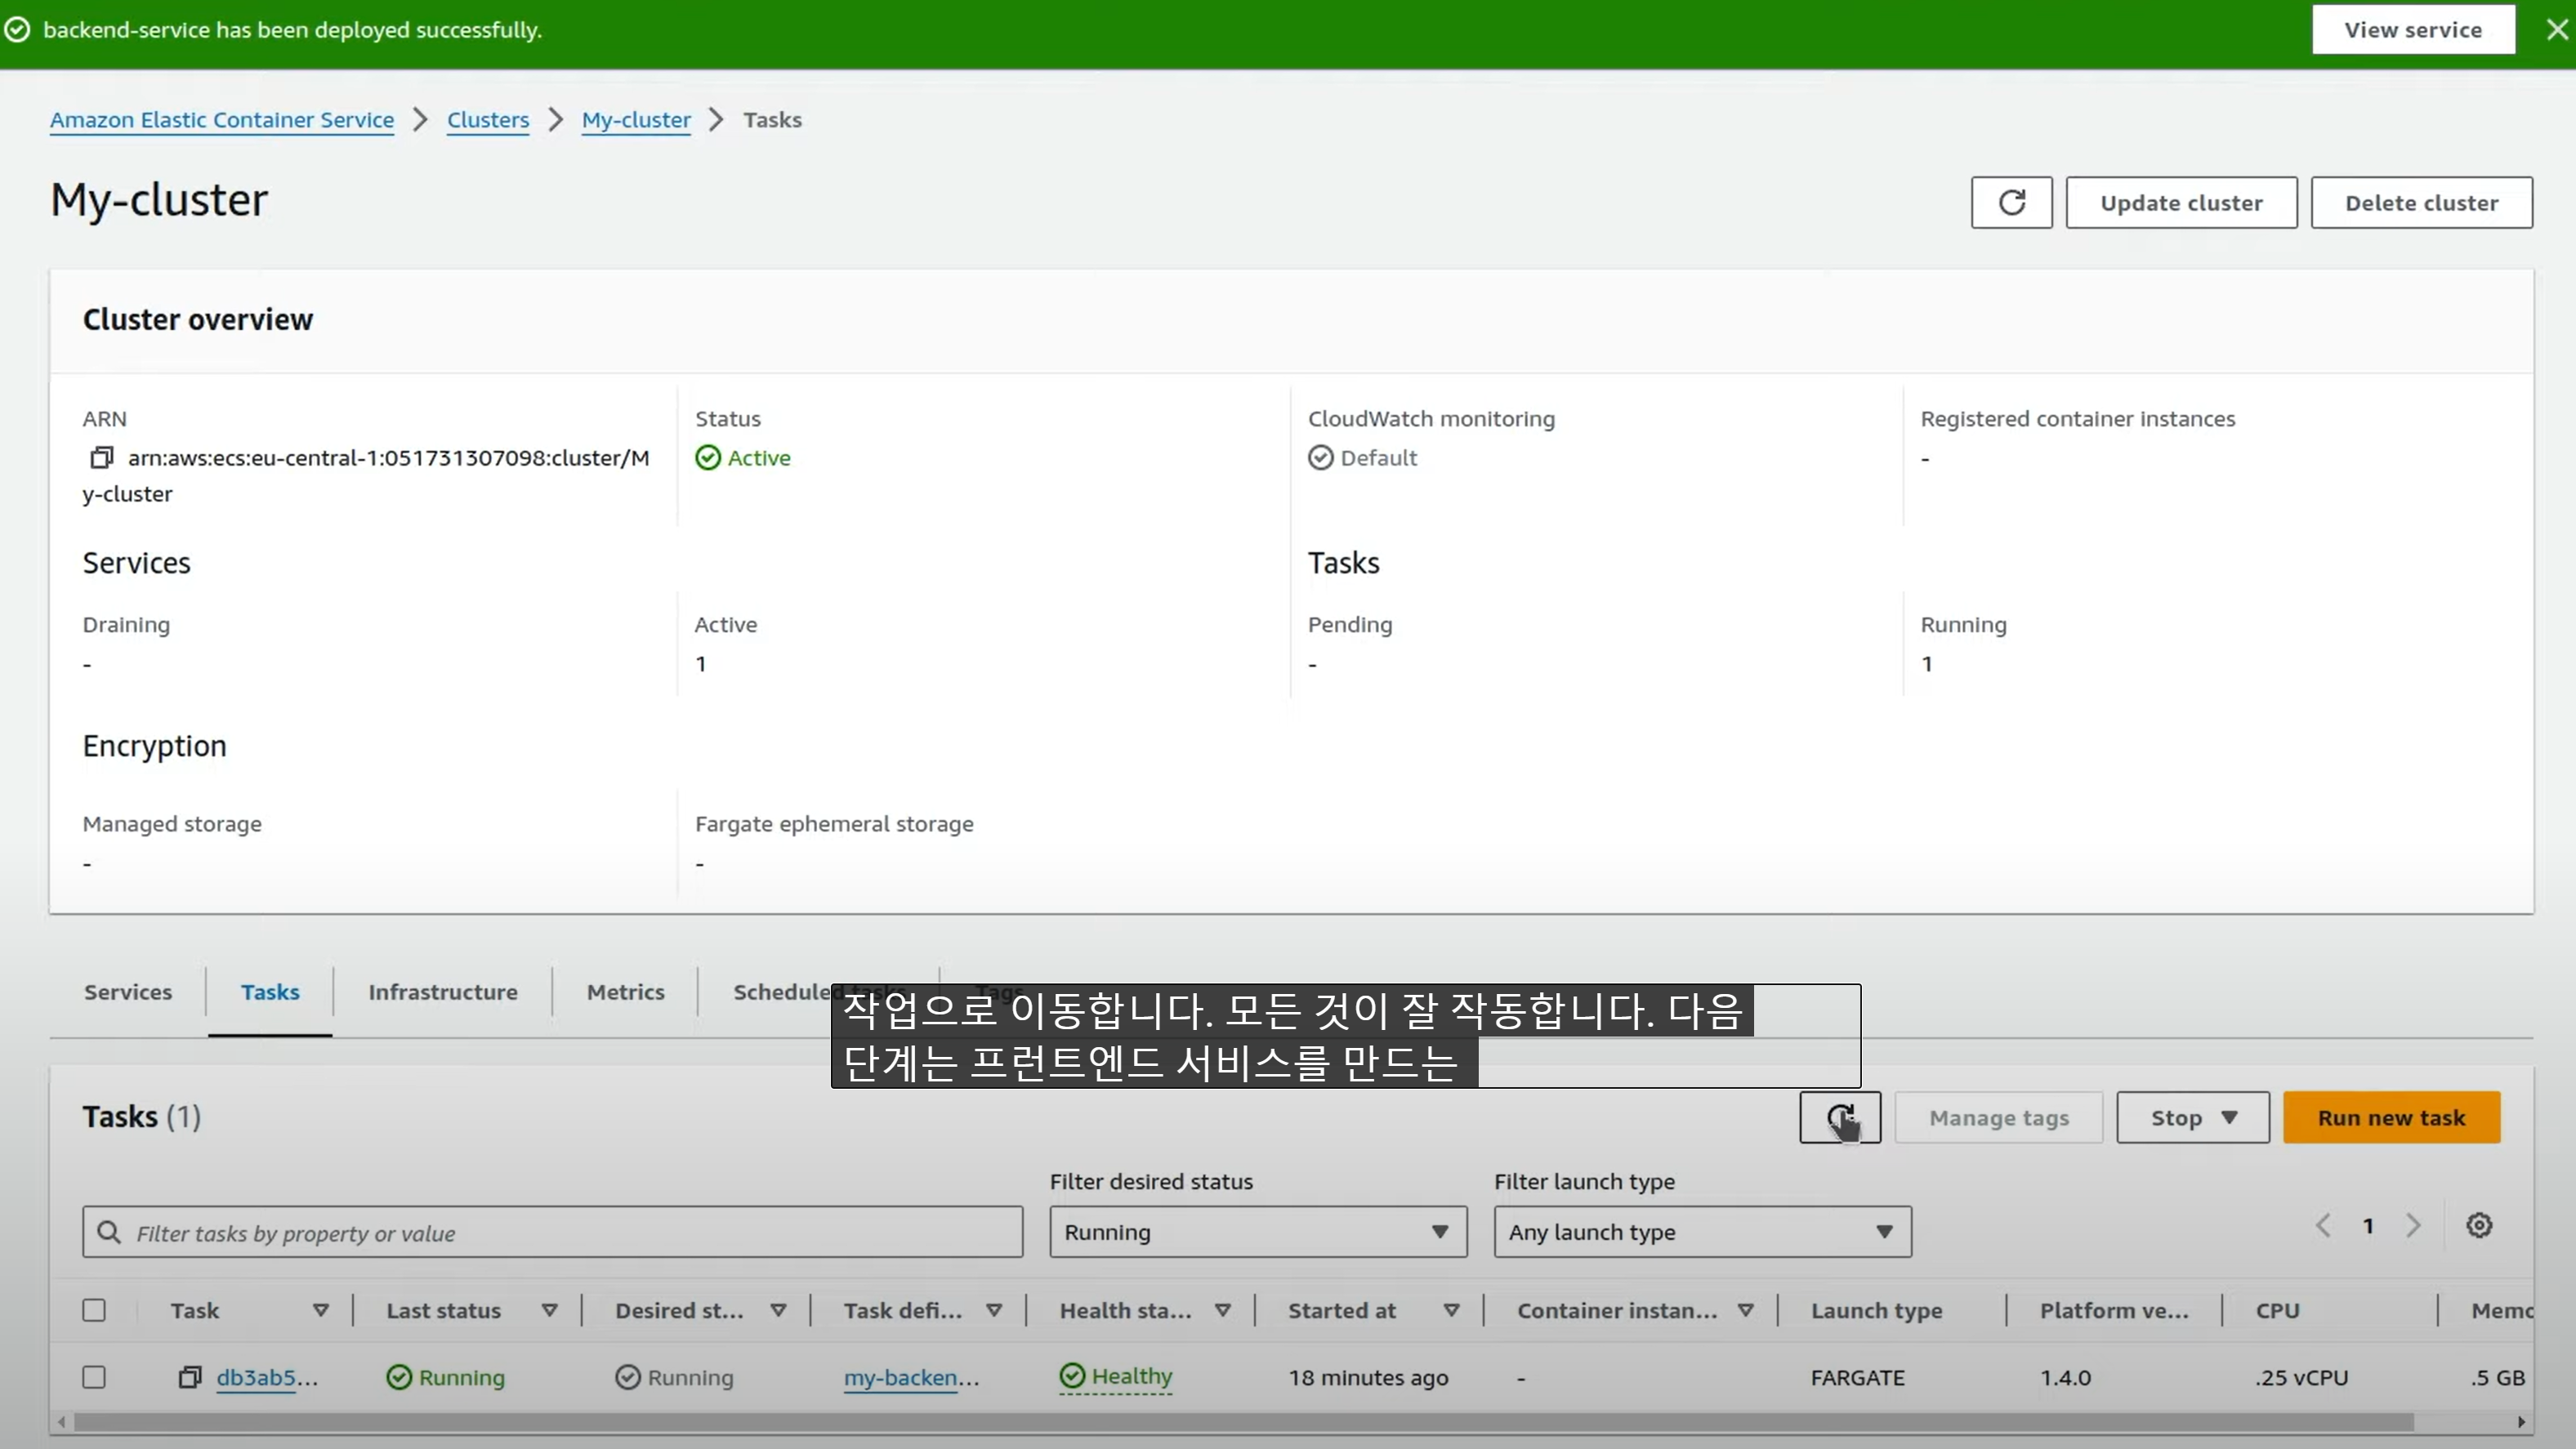Dismiss the deployment success banner
Viewport: 2576px width, 1449px height.
(x=2556, y=30)
